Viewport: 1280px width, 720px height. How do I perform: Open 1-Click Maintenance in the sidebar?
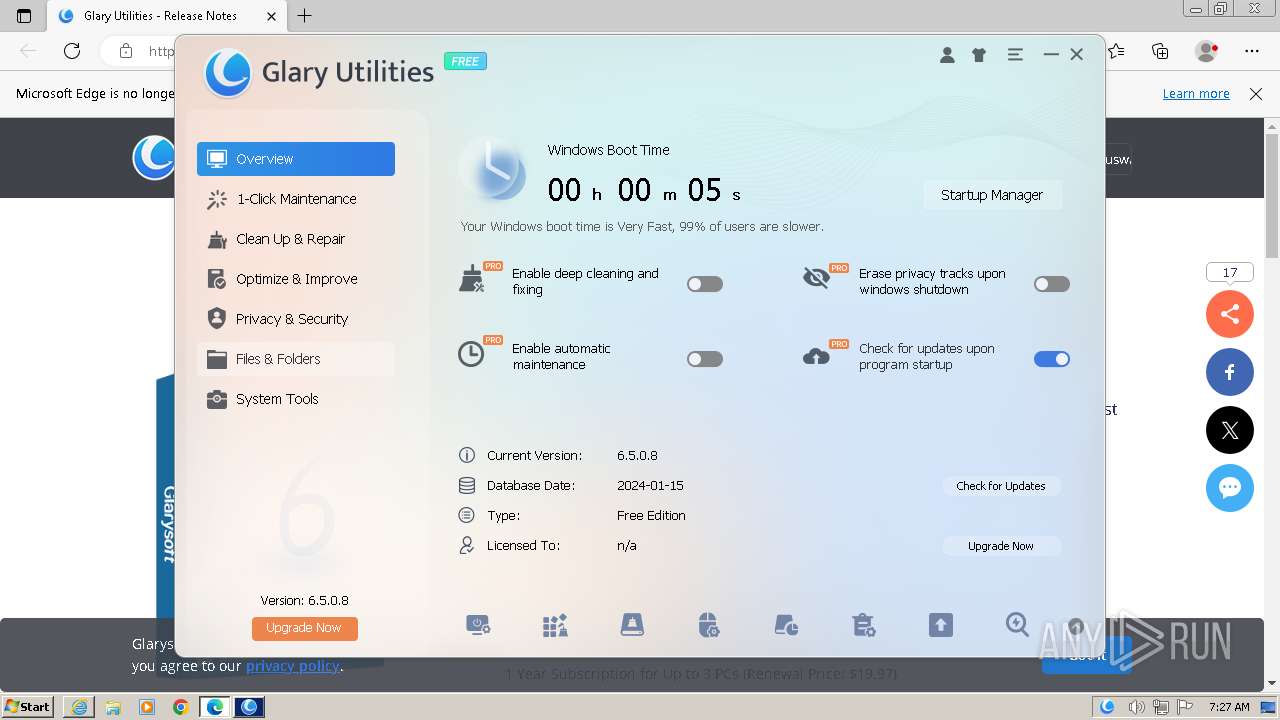(x=296, y=199)
